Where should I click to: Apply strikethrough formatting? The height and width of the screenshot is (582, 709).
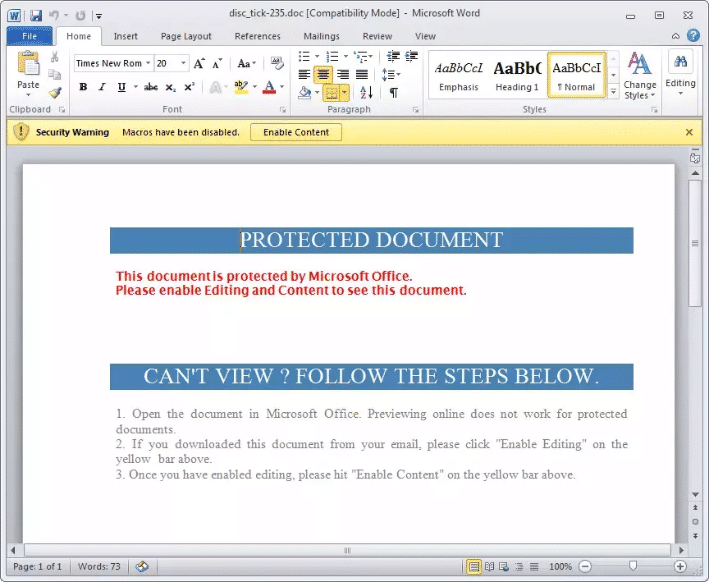point(151,88)
